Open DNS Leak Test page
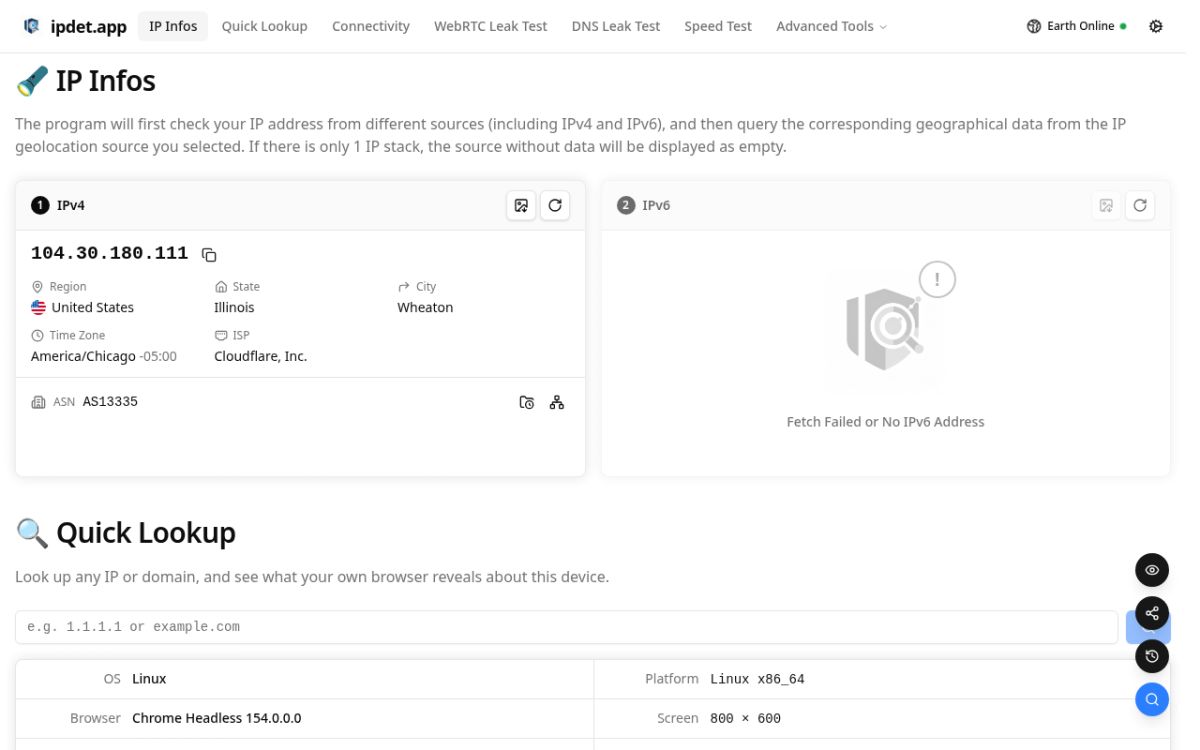1200x750 pixels. pyautogui.click(x=616, y=26)
